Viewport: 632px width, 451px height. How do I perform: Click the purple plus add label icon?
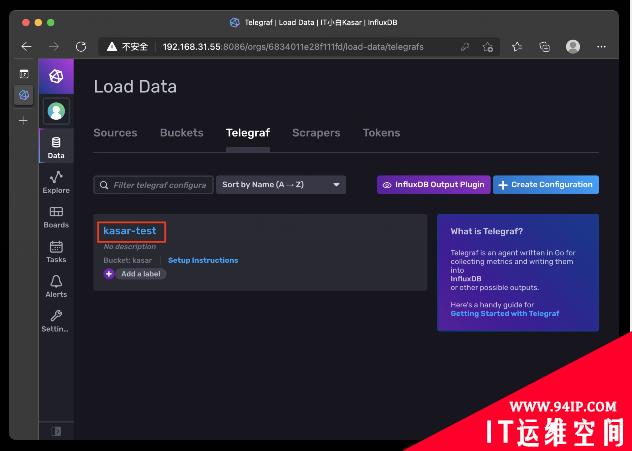(x=109, y=274)
